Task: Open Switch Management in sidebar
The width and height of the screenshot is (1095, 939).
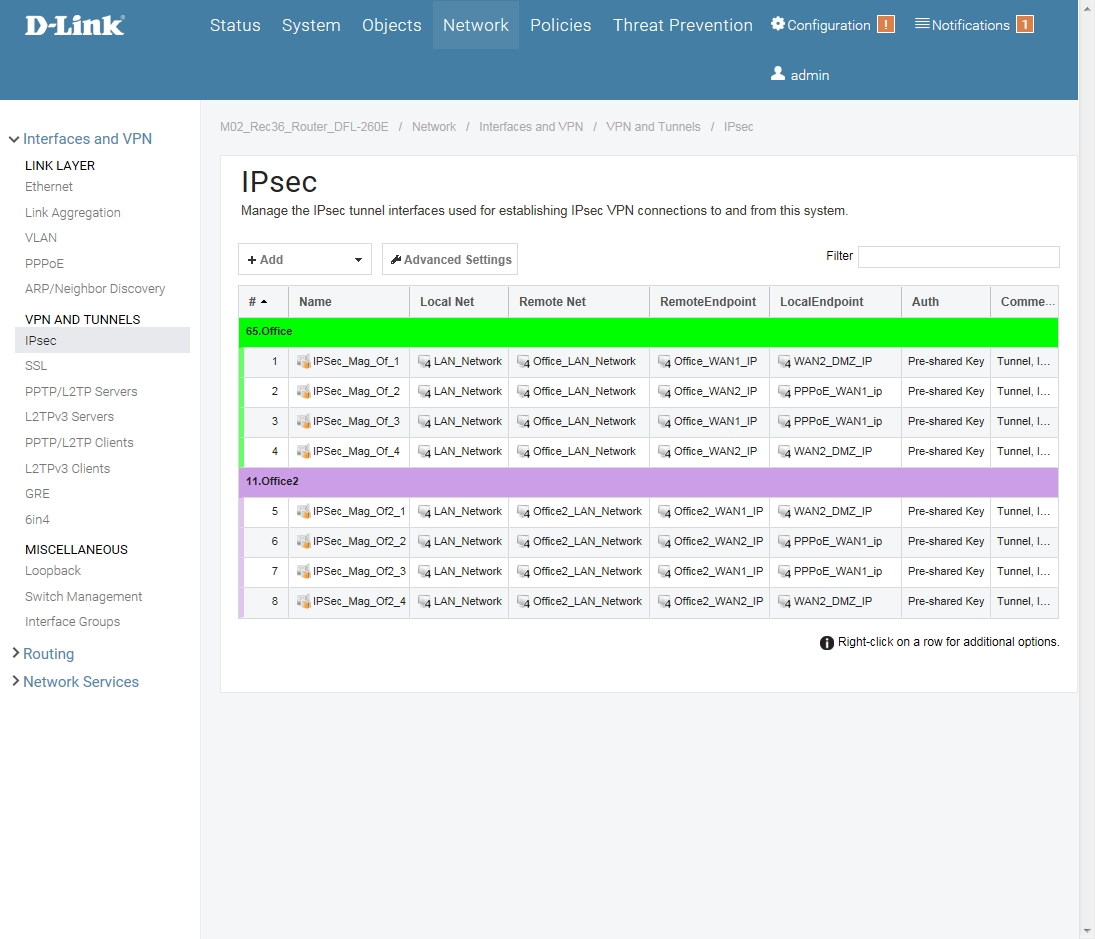Action: 84,596
